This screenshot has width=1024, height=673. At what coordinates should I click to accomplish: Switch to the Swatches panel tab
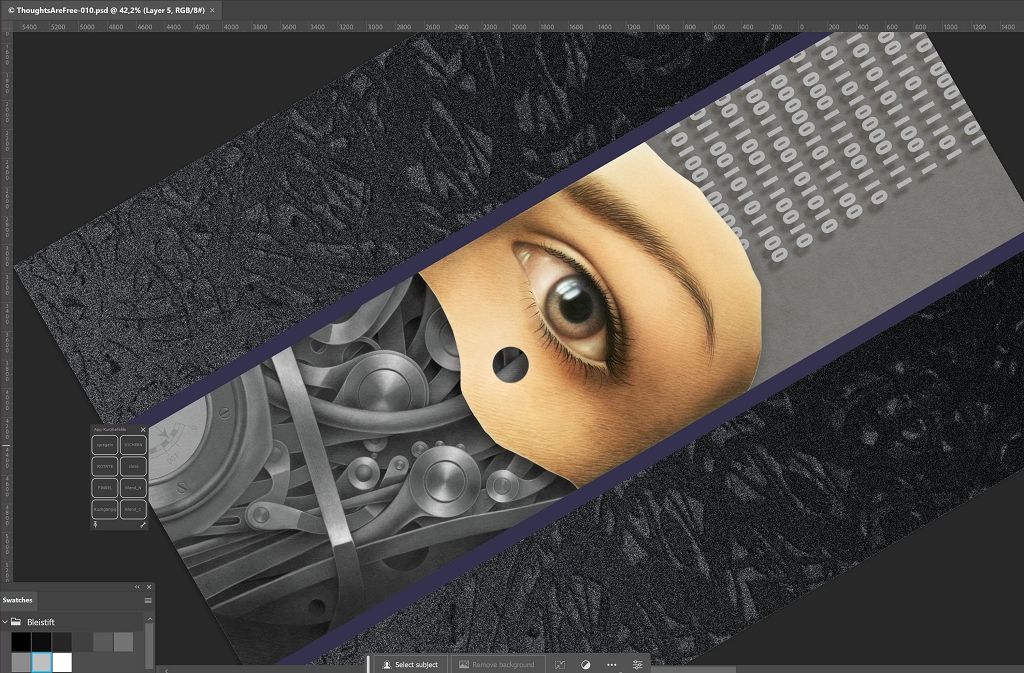click(18, 600)
